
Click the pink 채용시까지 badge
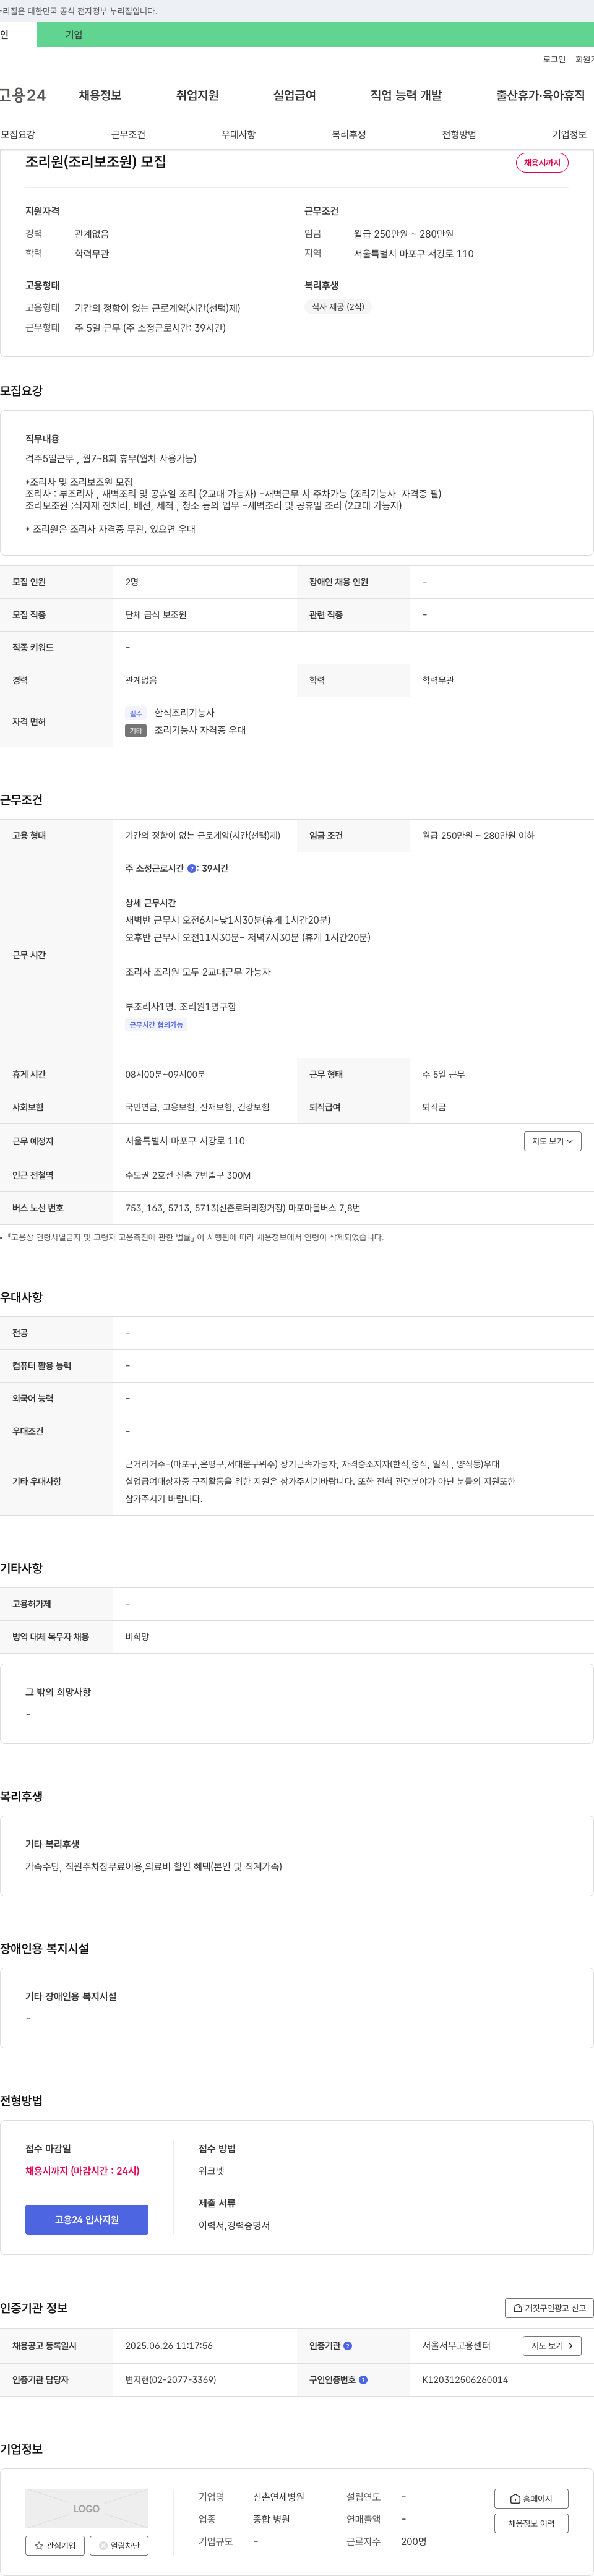tap(542, 162)
